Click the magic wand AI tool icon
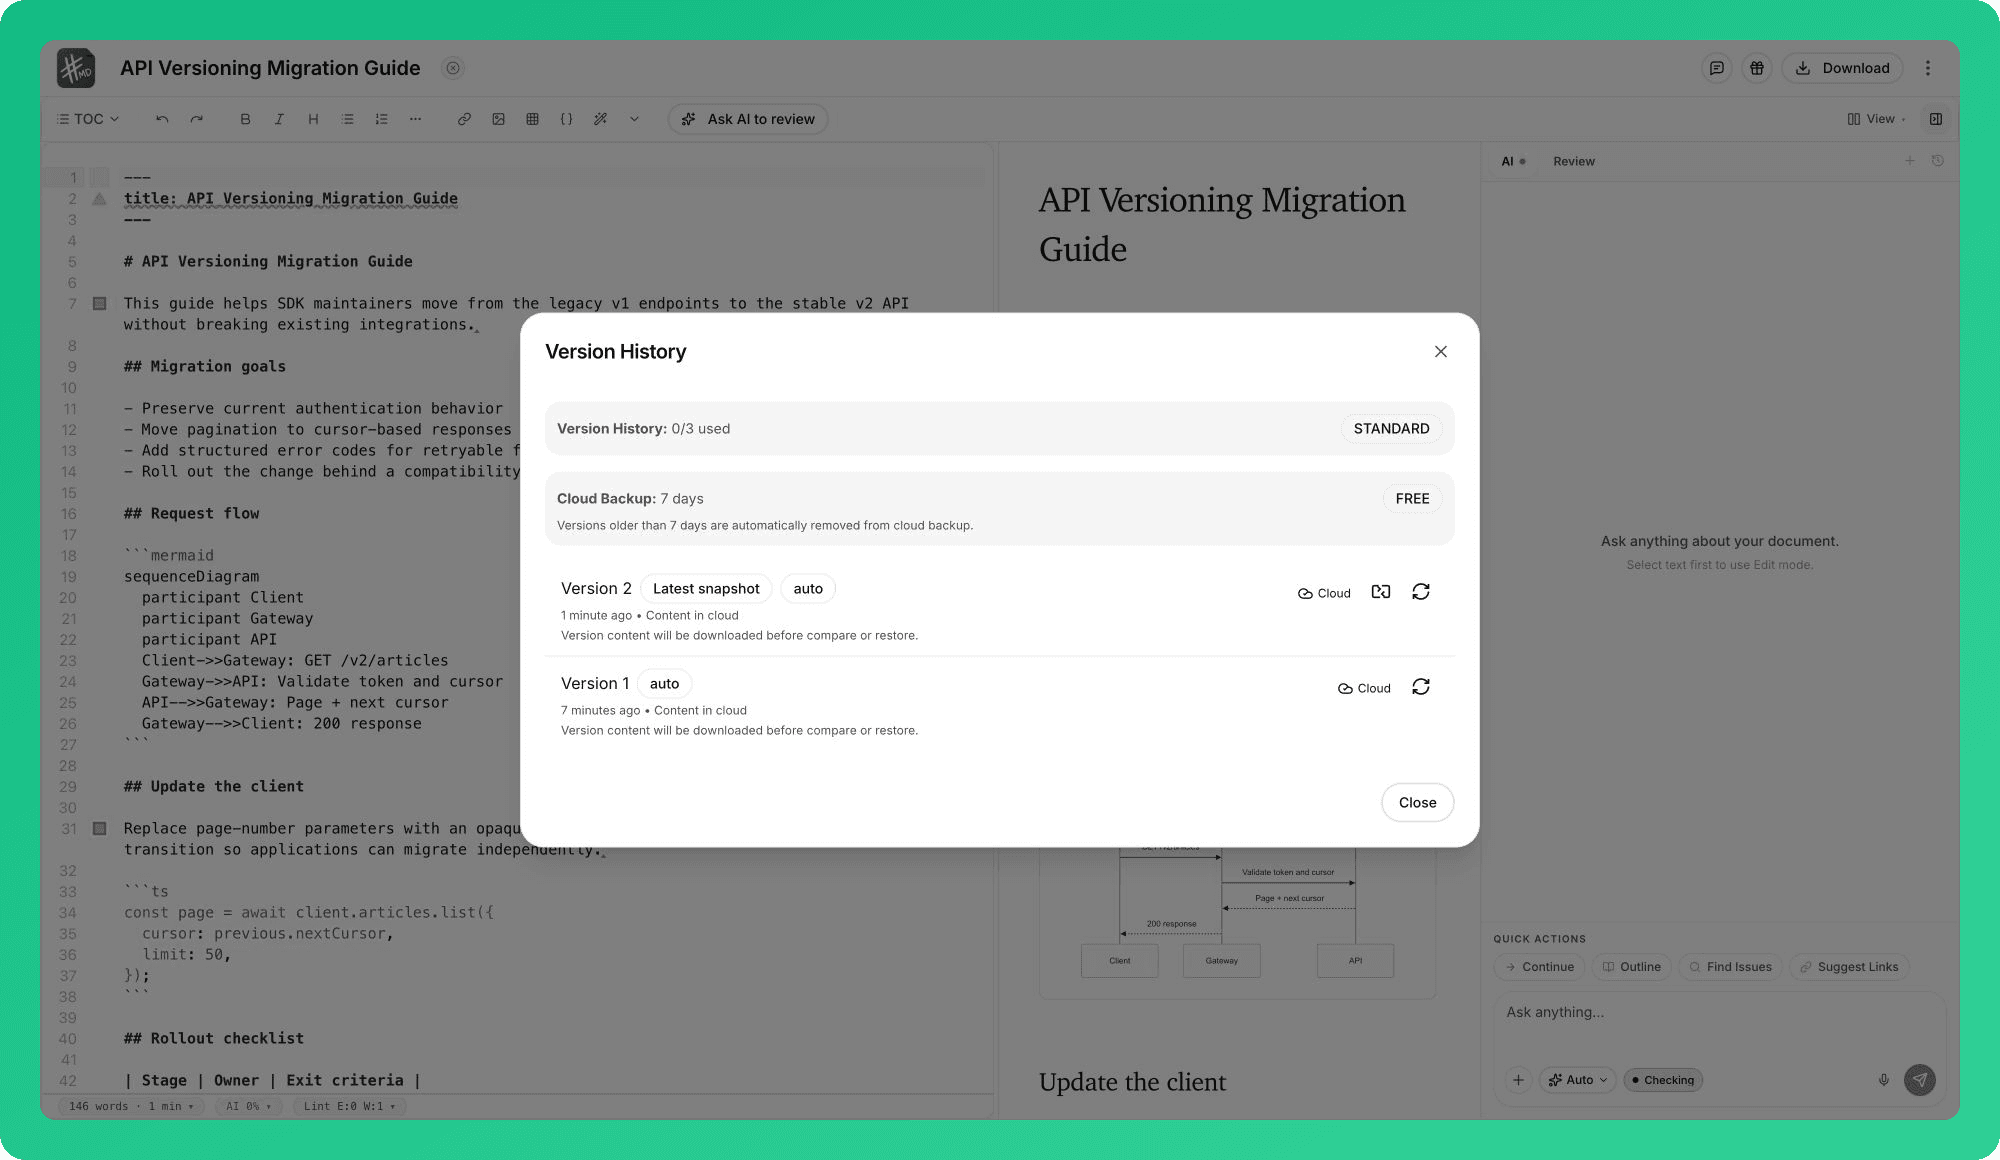2000x1160 pixels. coord(600,119)
